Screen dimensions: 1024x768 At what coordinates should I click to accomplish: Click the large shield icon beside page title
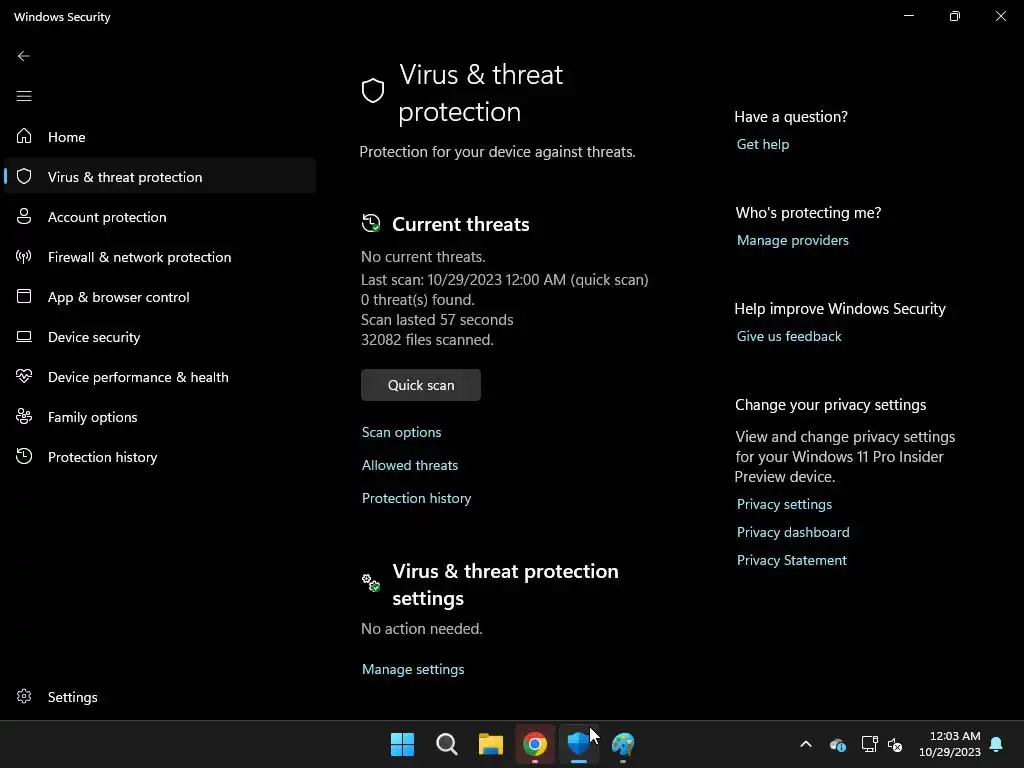[373, 91]
